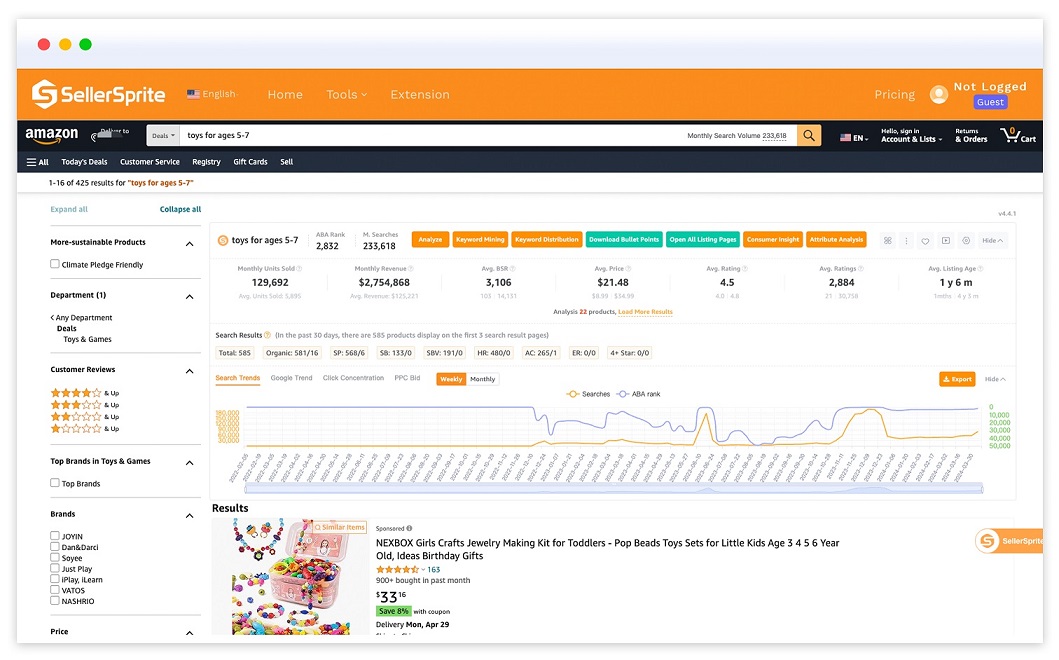Open the Amazon shopping cart
The width and height of the screenshot is (1059, 660).
click(x=1018, y=135)
